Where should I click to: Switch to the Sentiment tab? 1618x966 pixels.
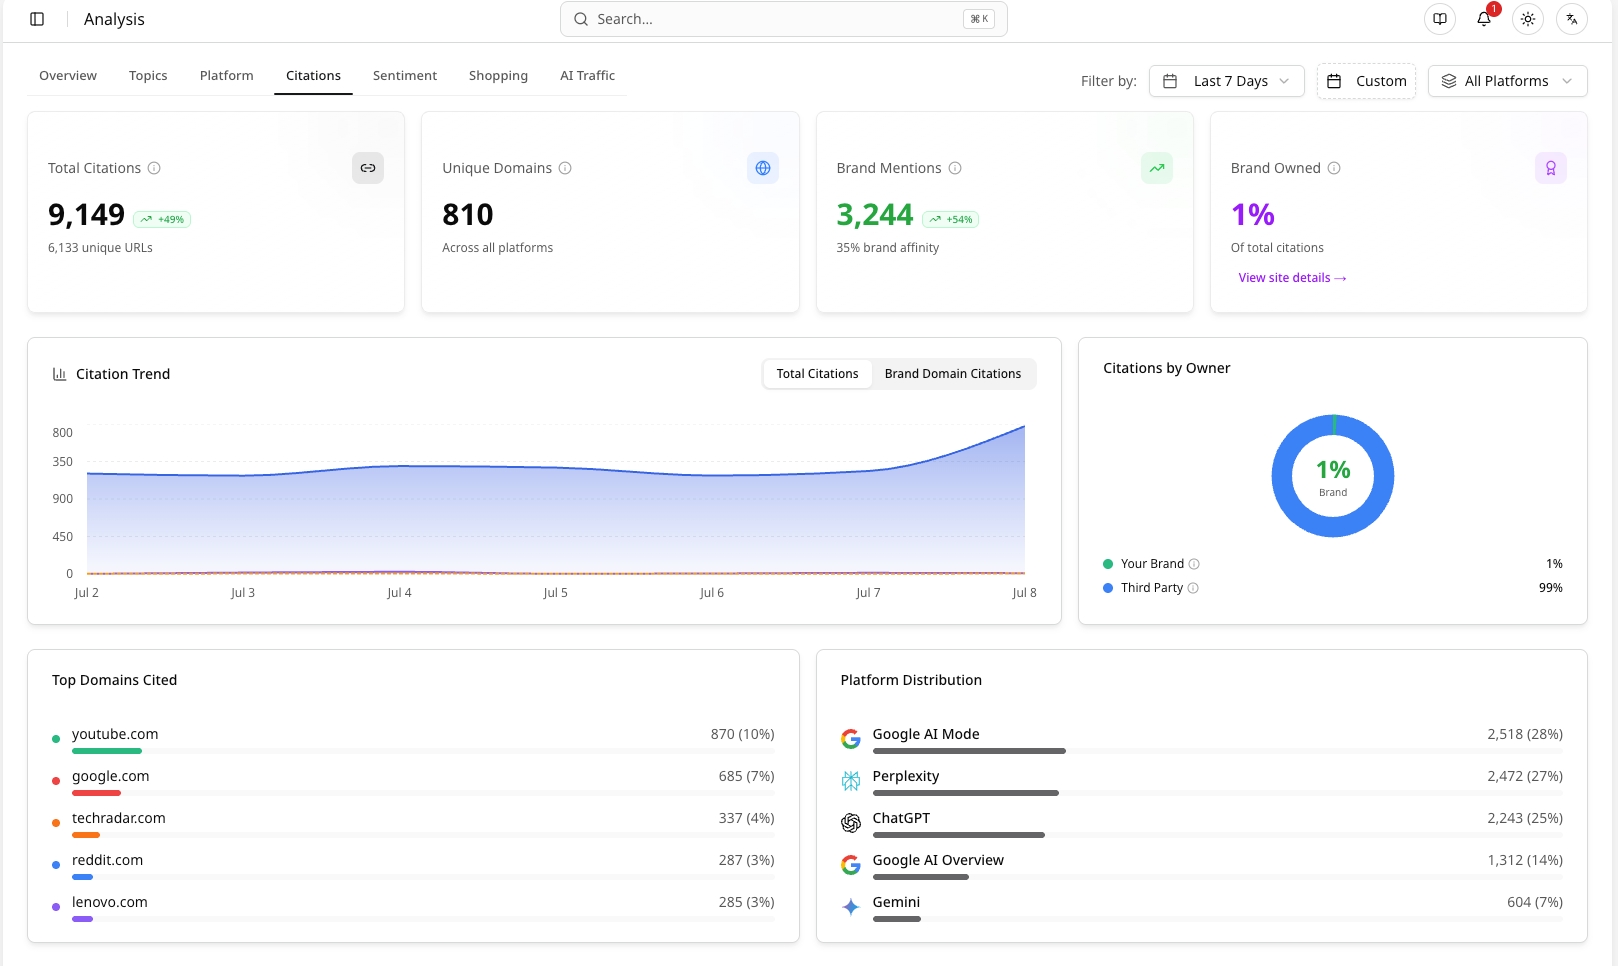coord(405,76)
